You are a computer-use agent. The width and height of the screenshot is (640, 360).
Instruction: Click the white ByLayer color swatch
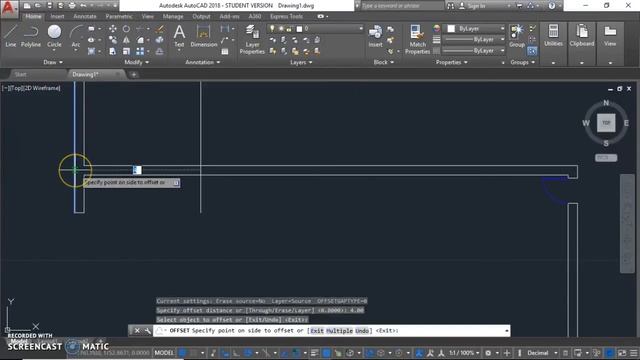click(451, 29)
